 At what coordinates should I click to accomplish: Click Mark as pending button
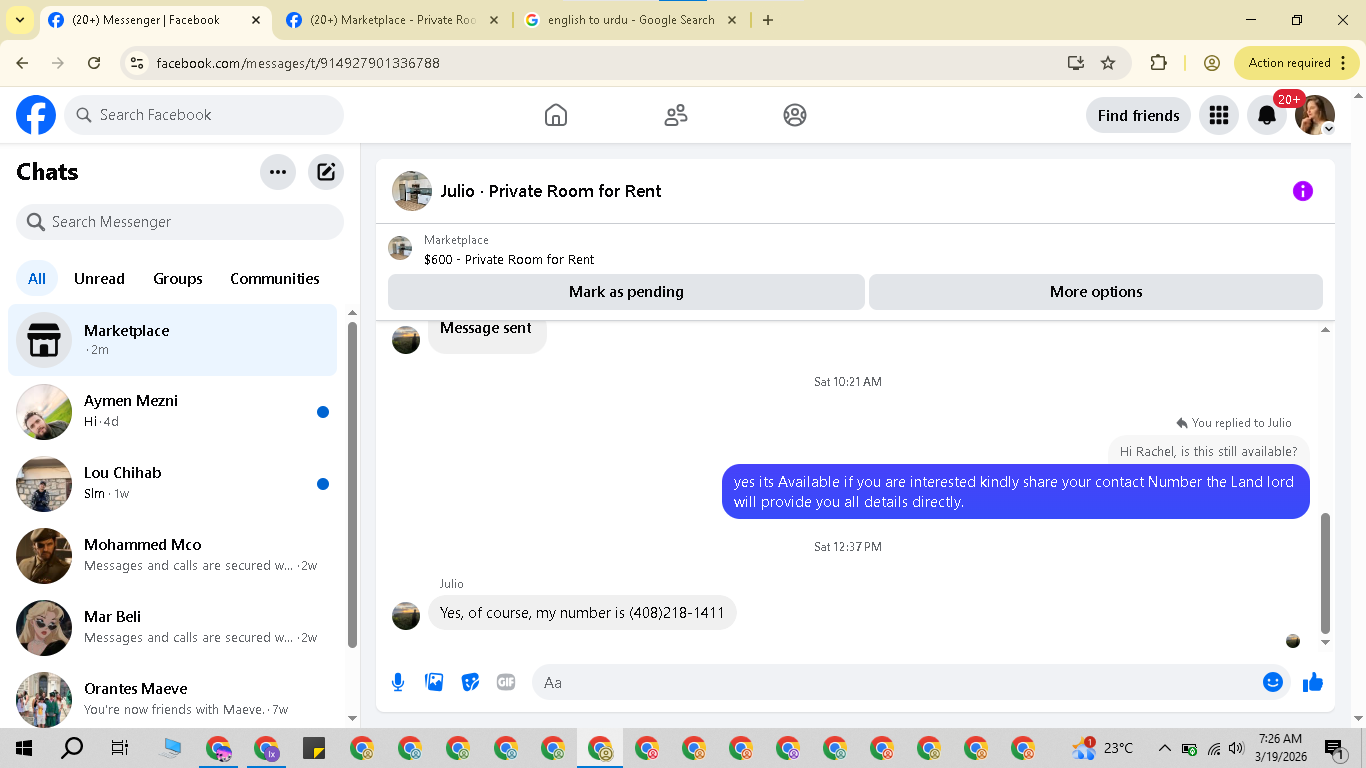[626, 292]
